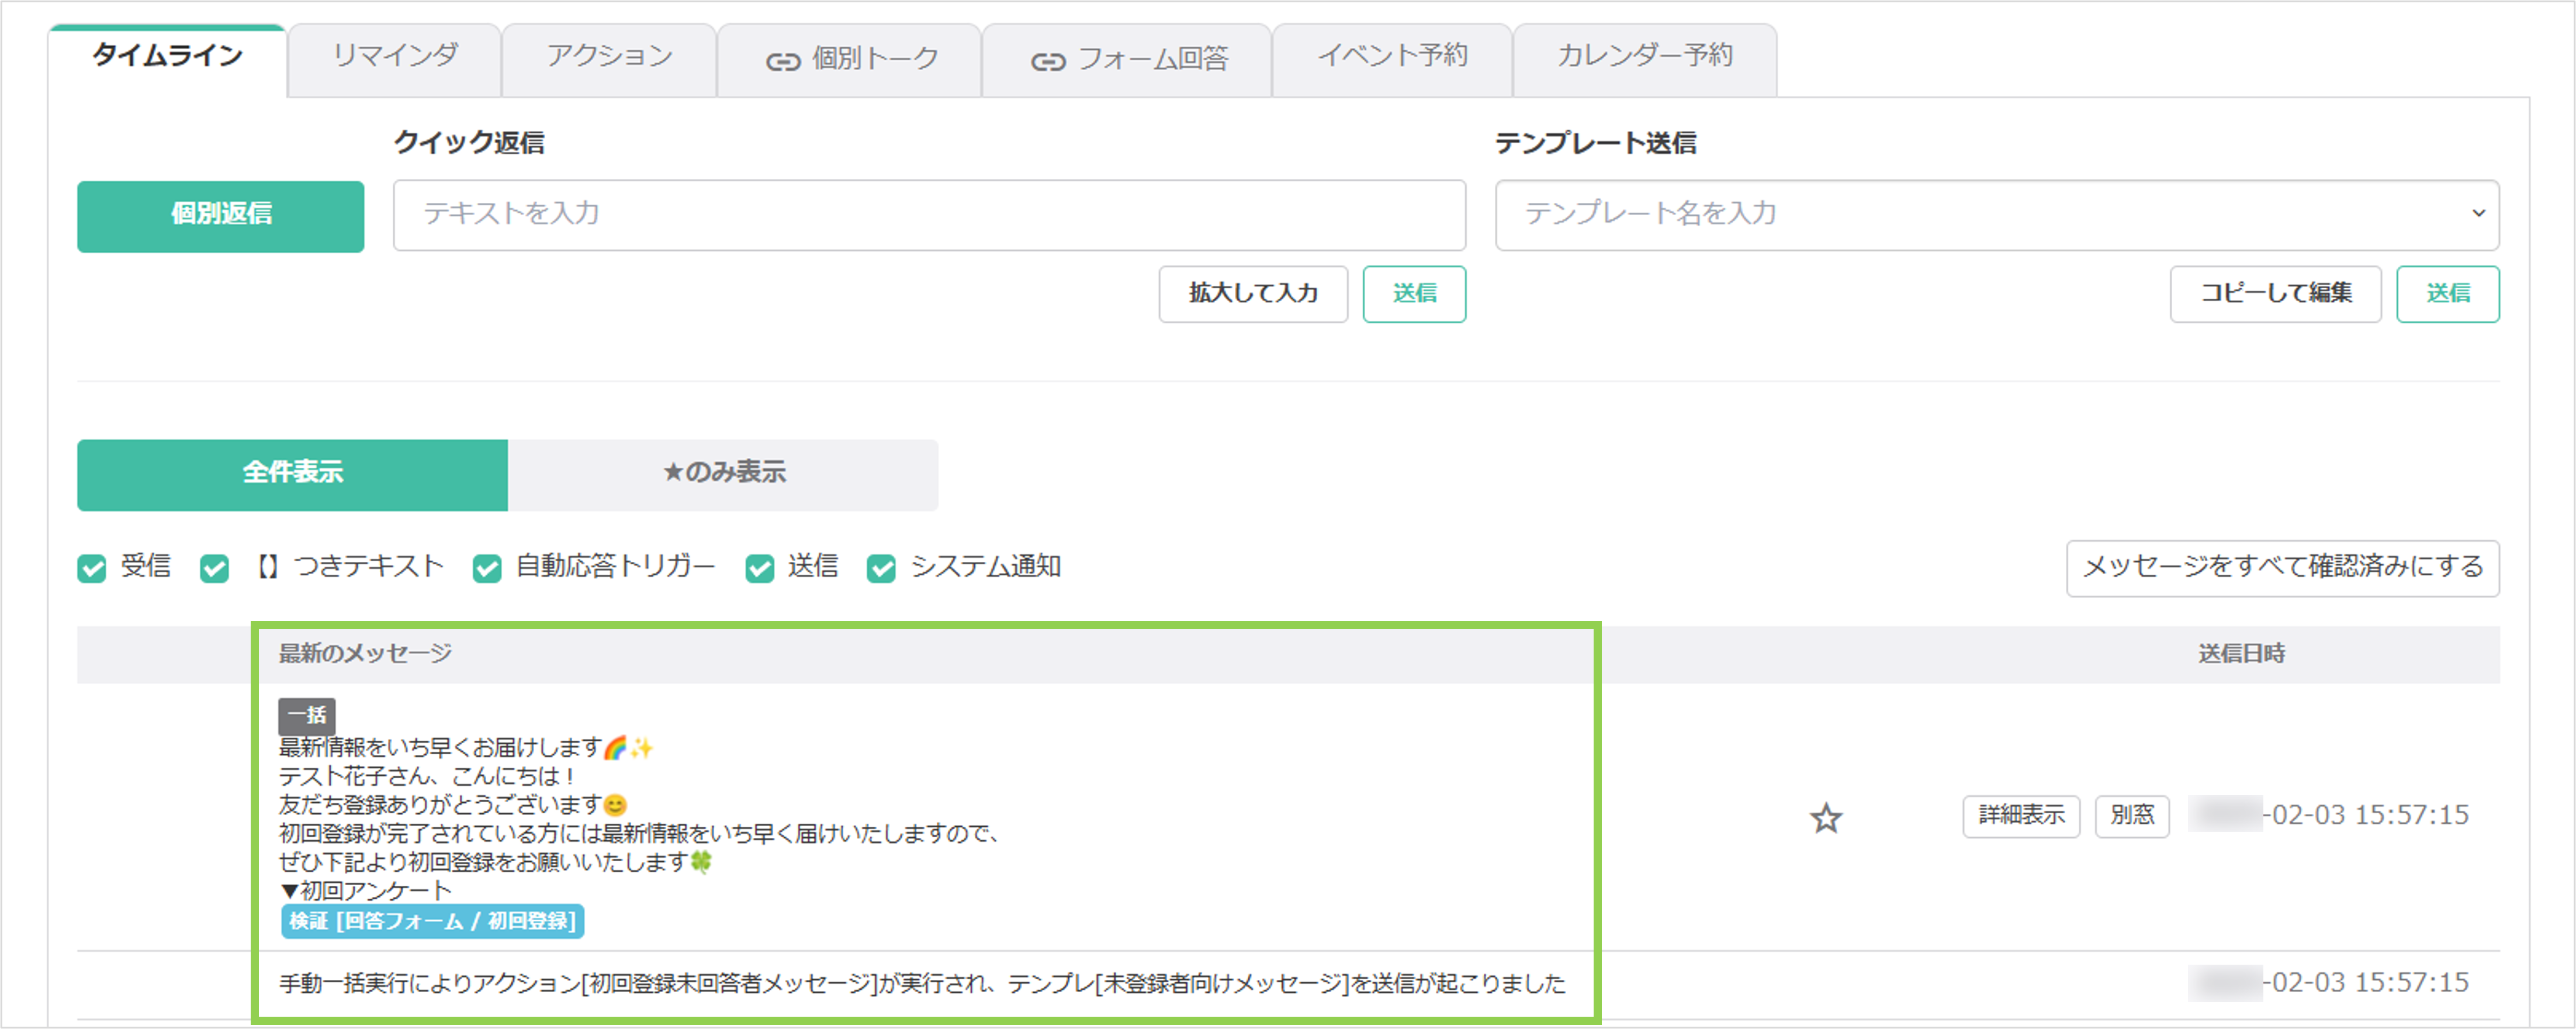
Task: Open the template name dropdown
Action: click(x=2480, y=214)
